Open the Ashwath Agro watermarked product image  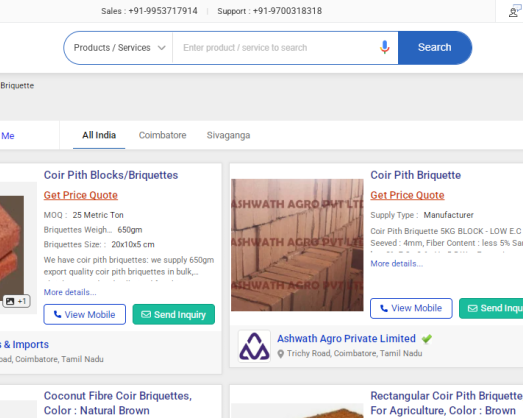click(x=297, y=245)
